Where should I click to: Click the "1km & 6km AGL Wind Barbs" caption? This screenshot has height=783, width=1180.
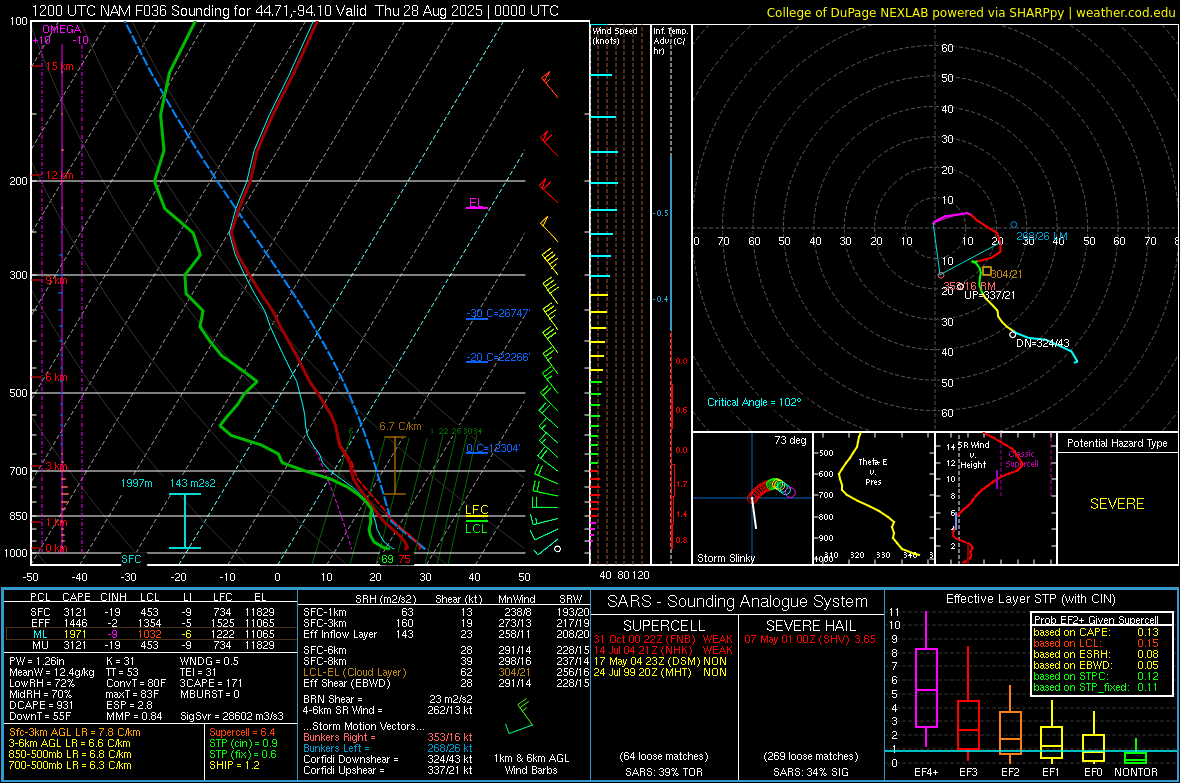pyautogui.click(x=531, y=764)
